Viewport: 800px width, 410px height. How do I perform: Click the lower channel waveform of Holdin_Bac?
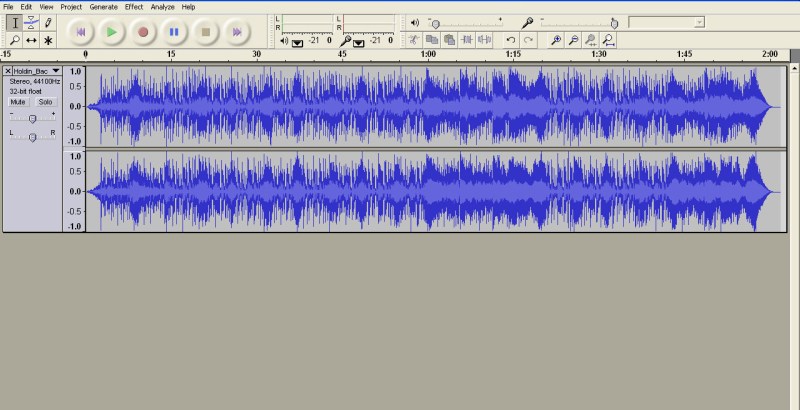point(436,191)
